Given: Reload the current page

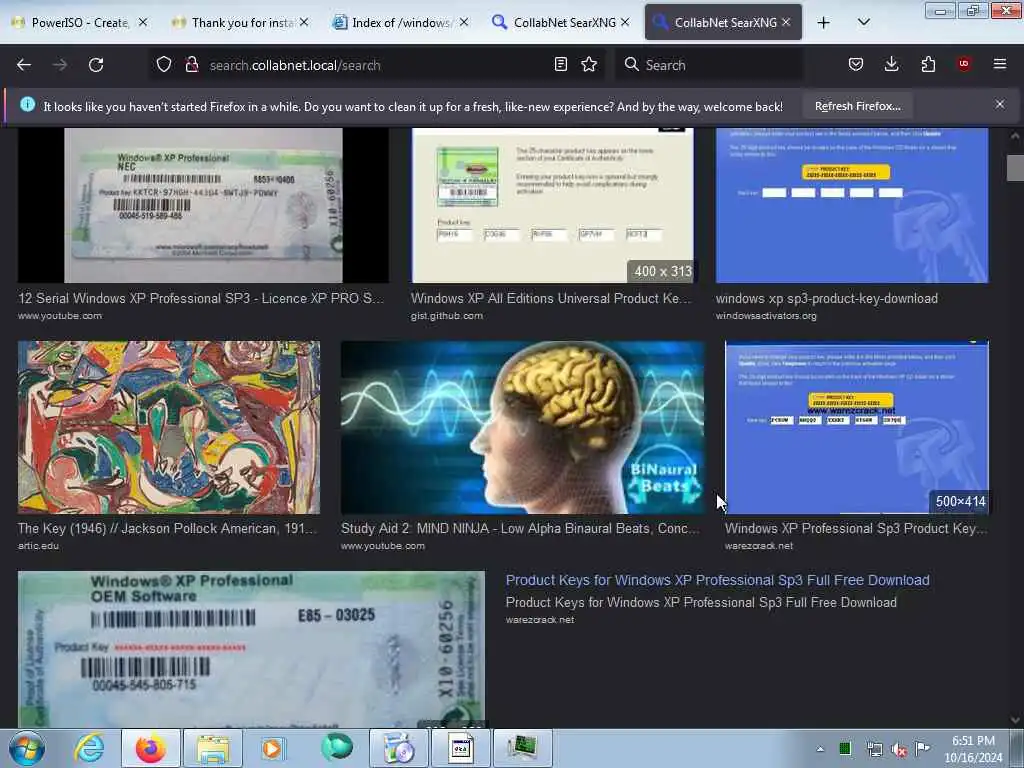Looking at the screenshot, I should (x=96, y=65).
